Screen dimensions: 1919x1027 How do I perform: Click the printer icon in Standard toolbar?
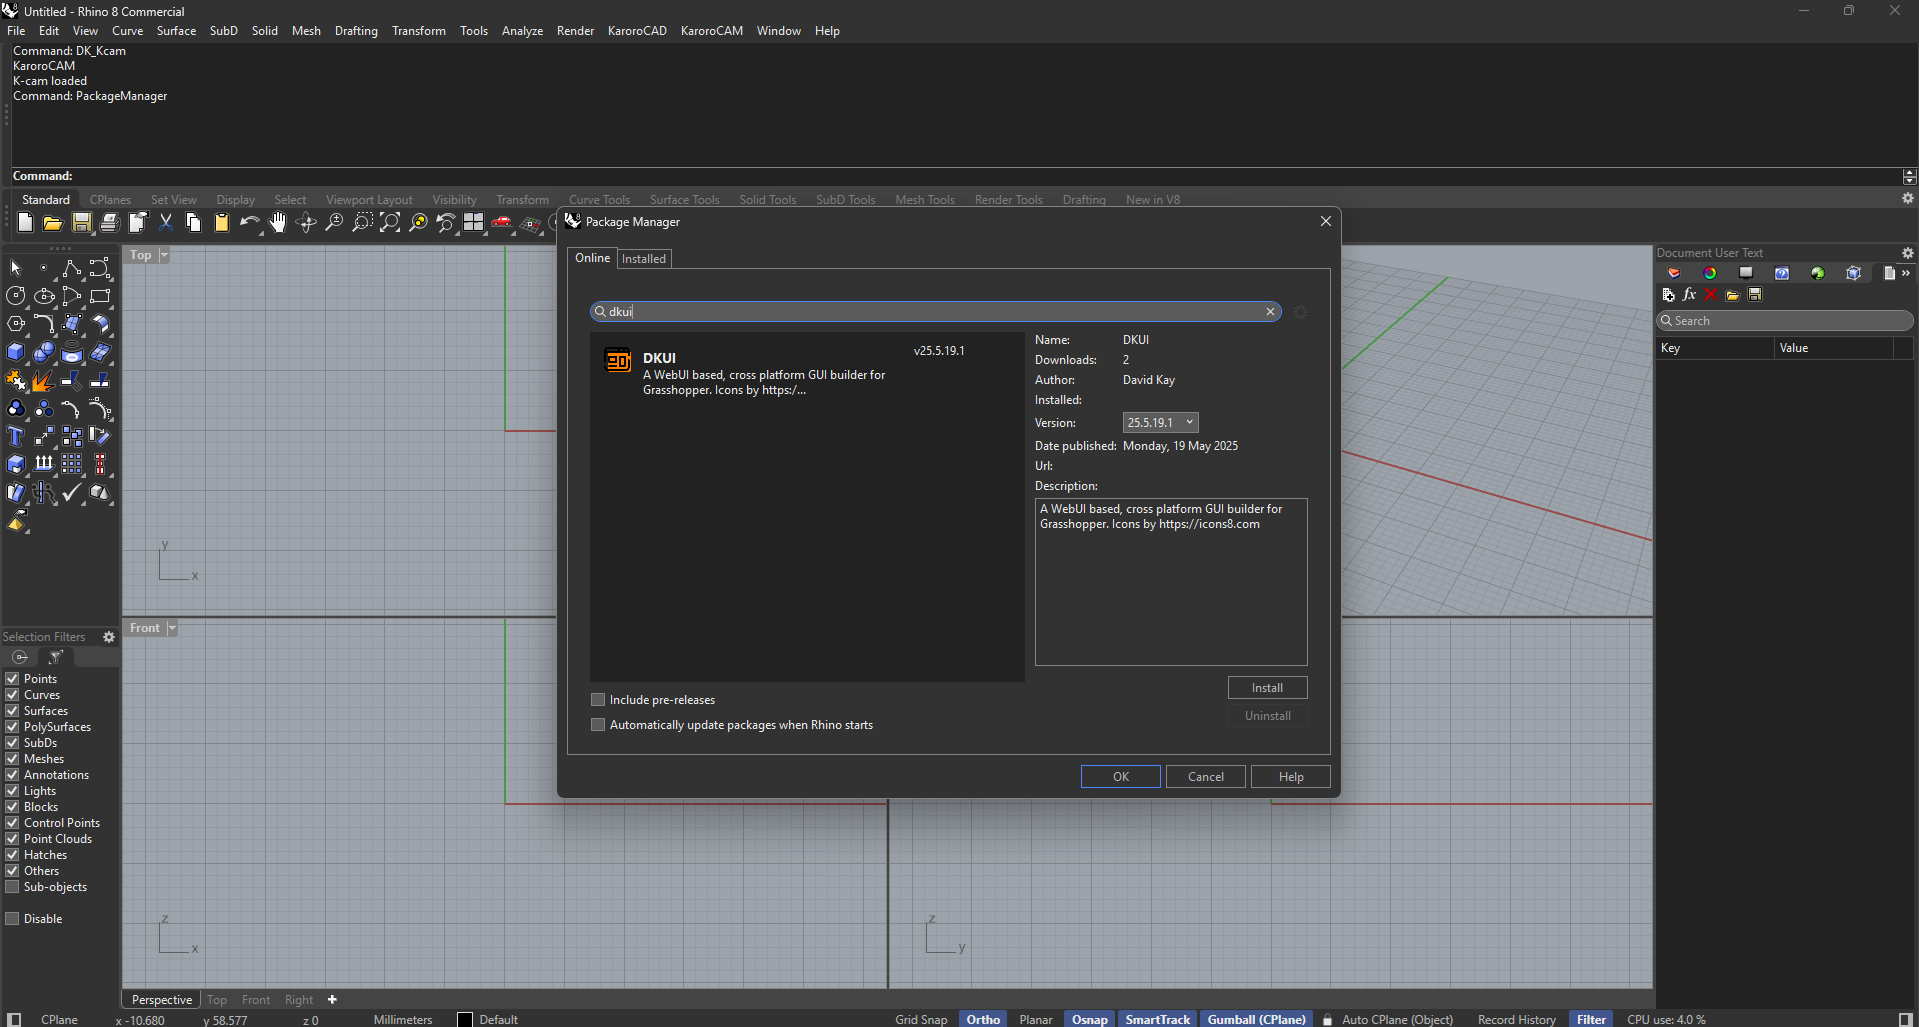pyautogui.click(x=110, y=223)
